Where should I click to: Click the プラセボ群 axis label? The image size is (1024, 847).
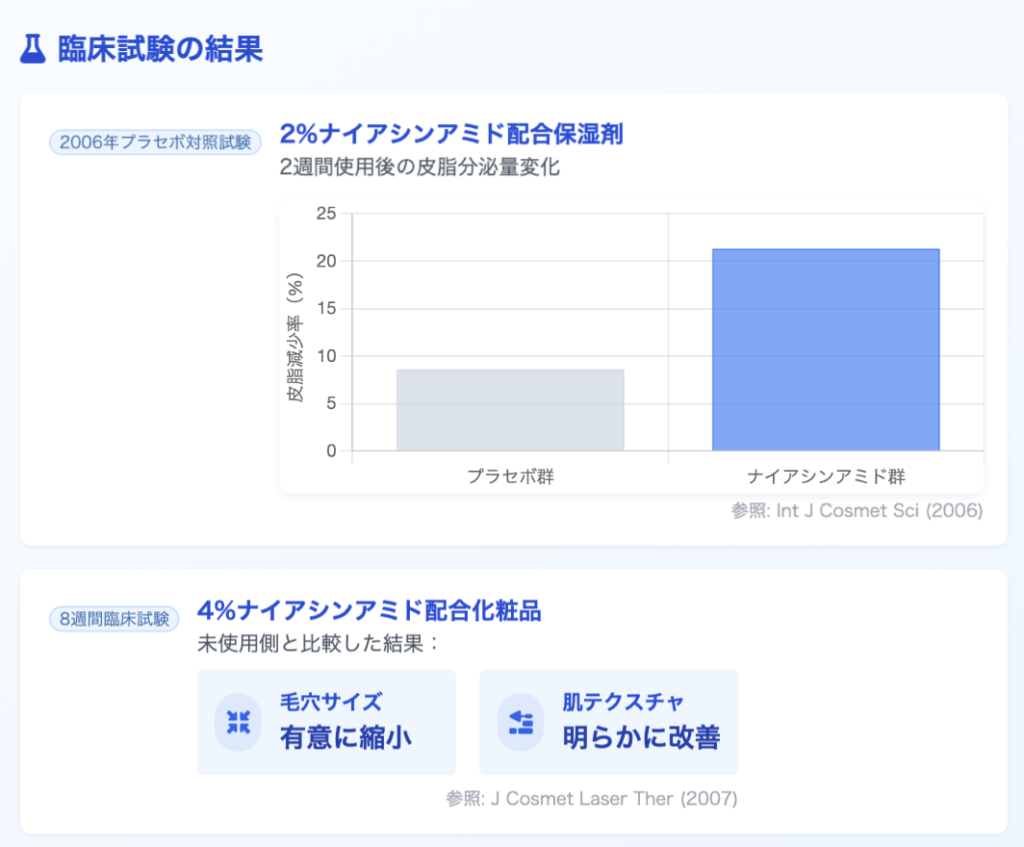coord(511,477)
